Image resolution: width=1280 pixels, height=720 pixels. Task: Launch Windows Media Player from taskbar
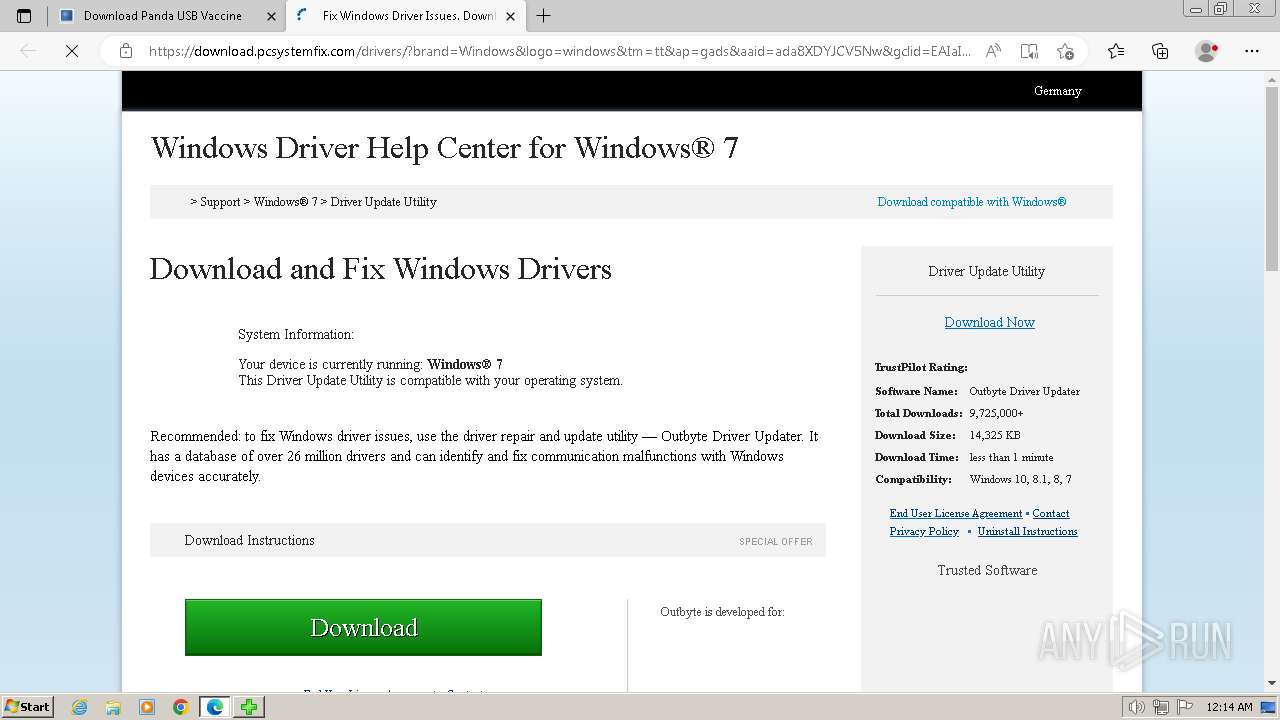(x=147, y=707)
